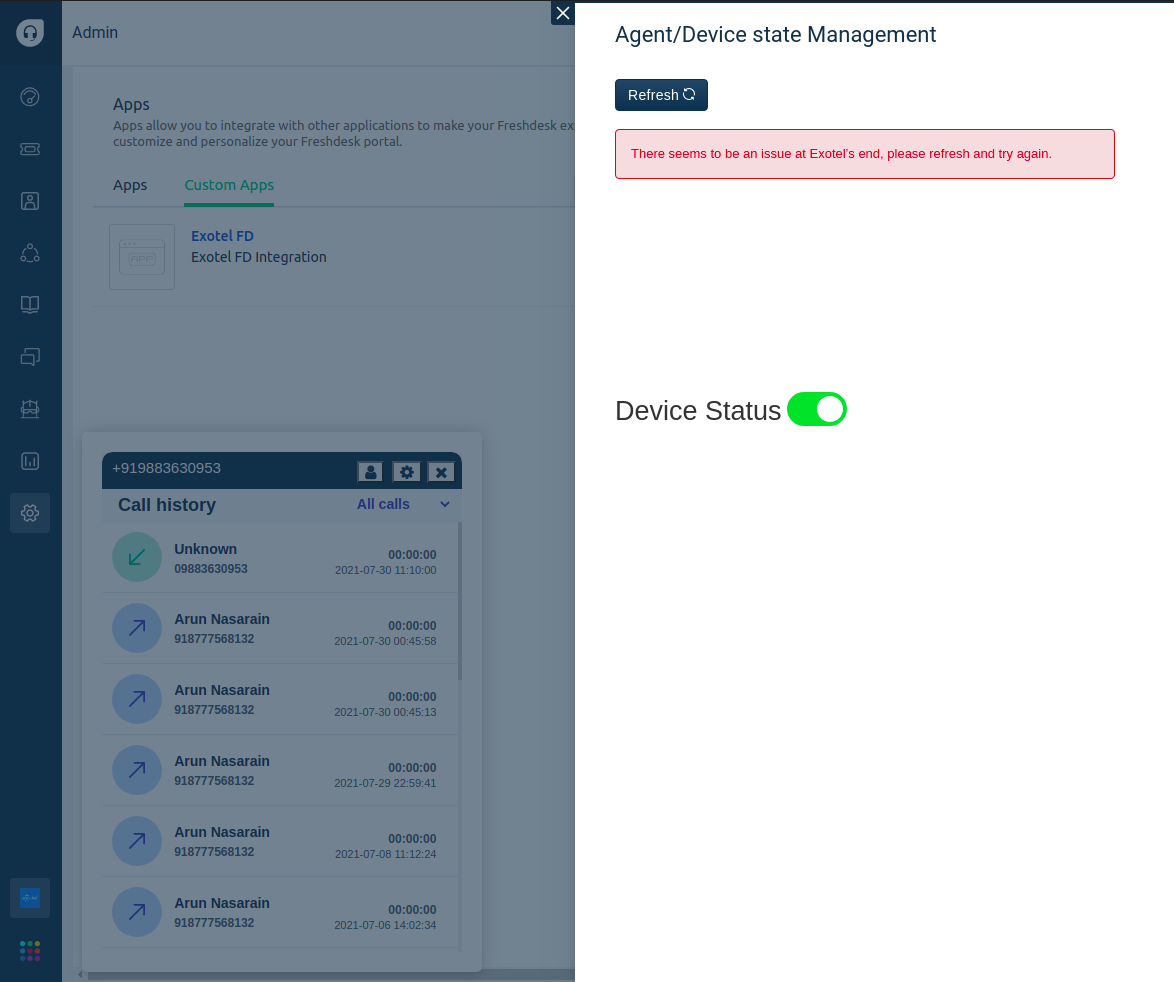
Task: Click timestamp 2021-07-30 11:10:00
Action: [386, 570]
